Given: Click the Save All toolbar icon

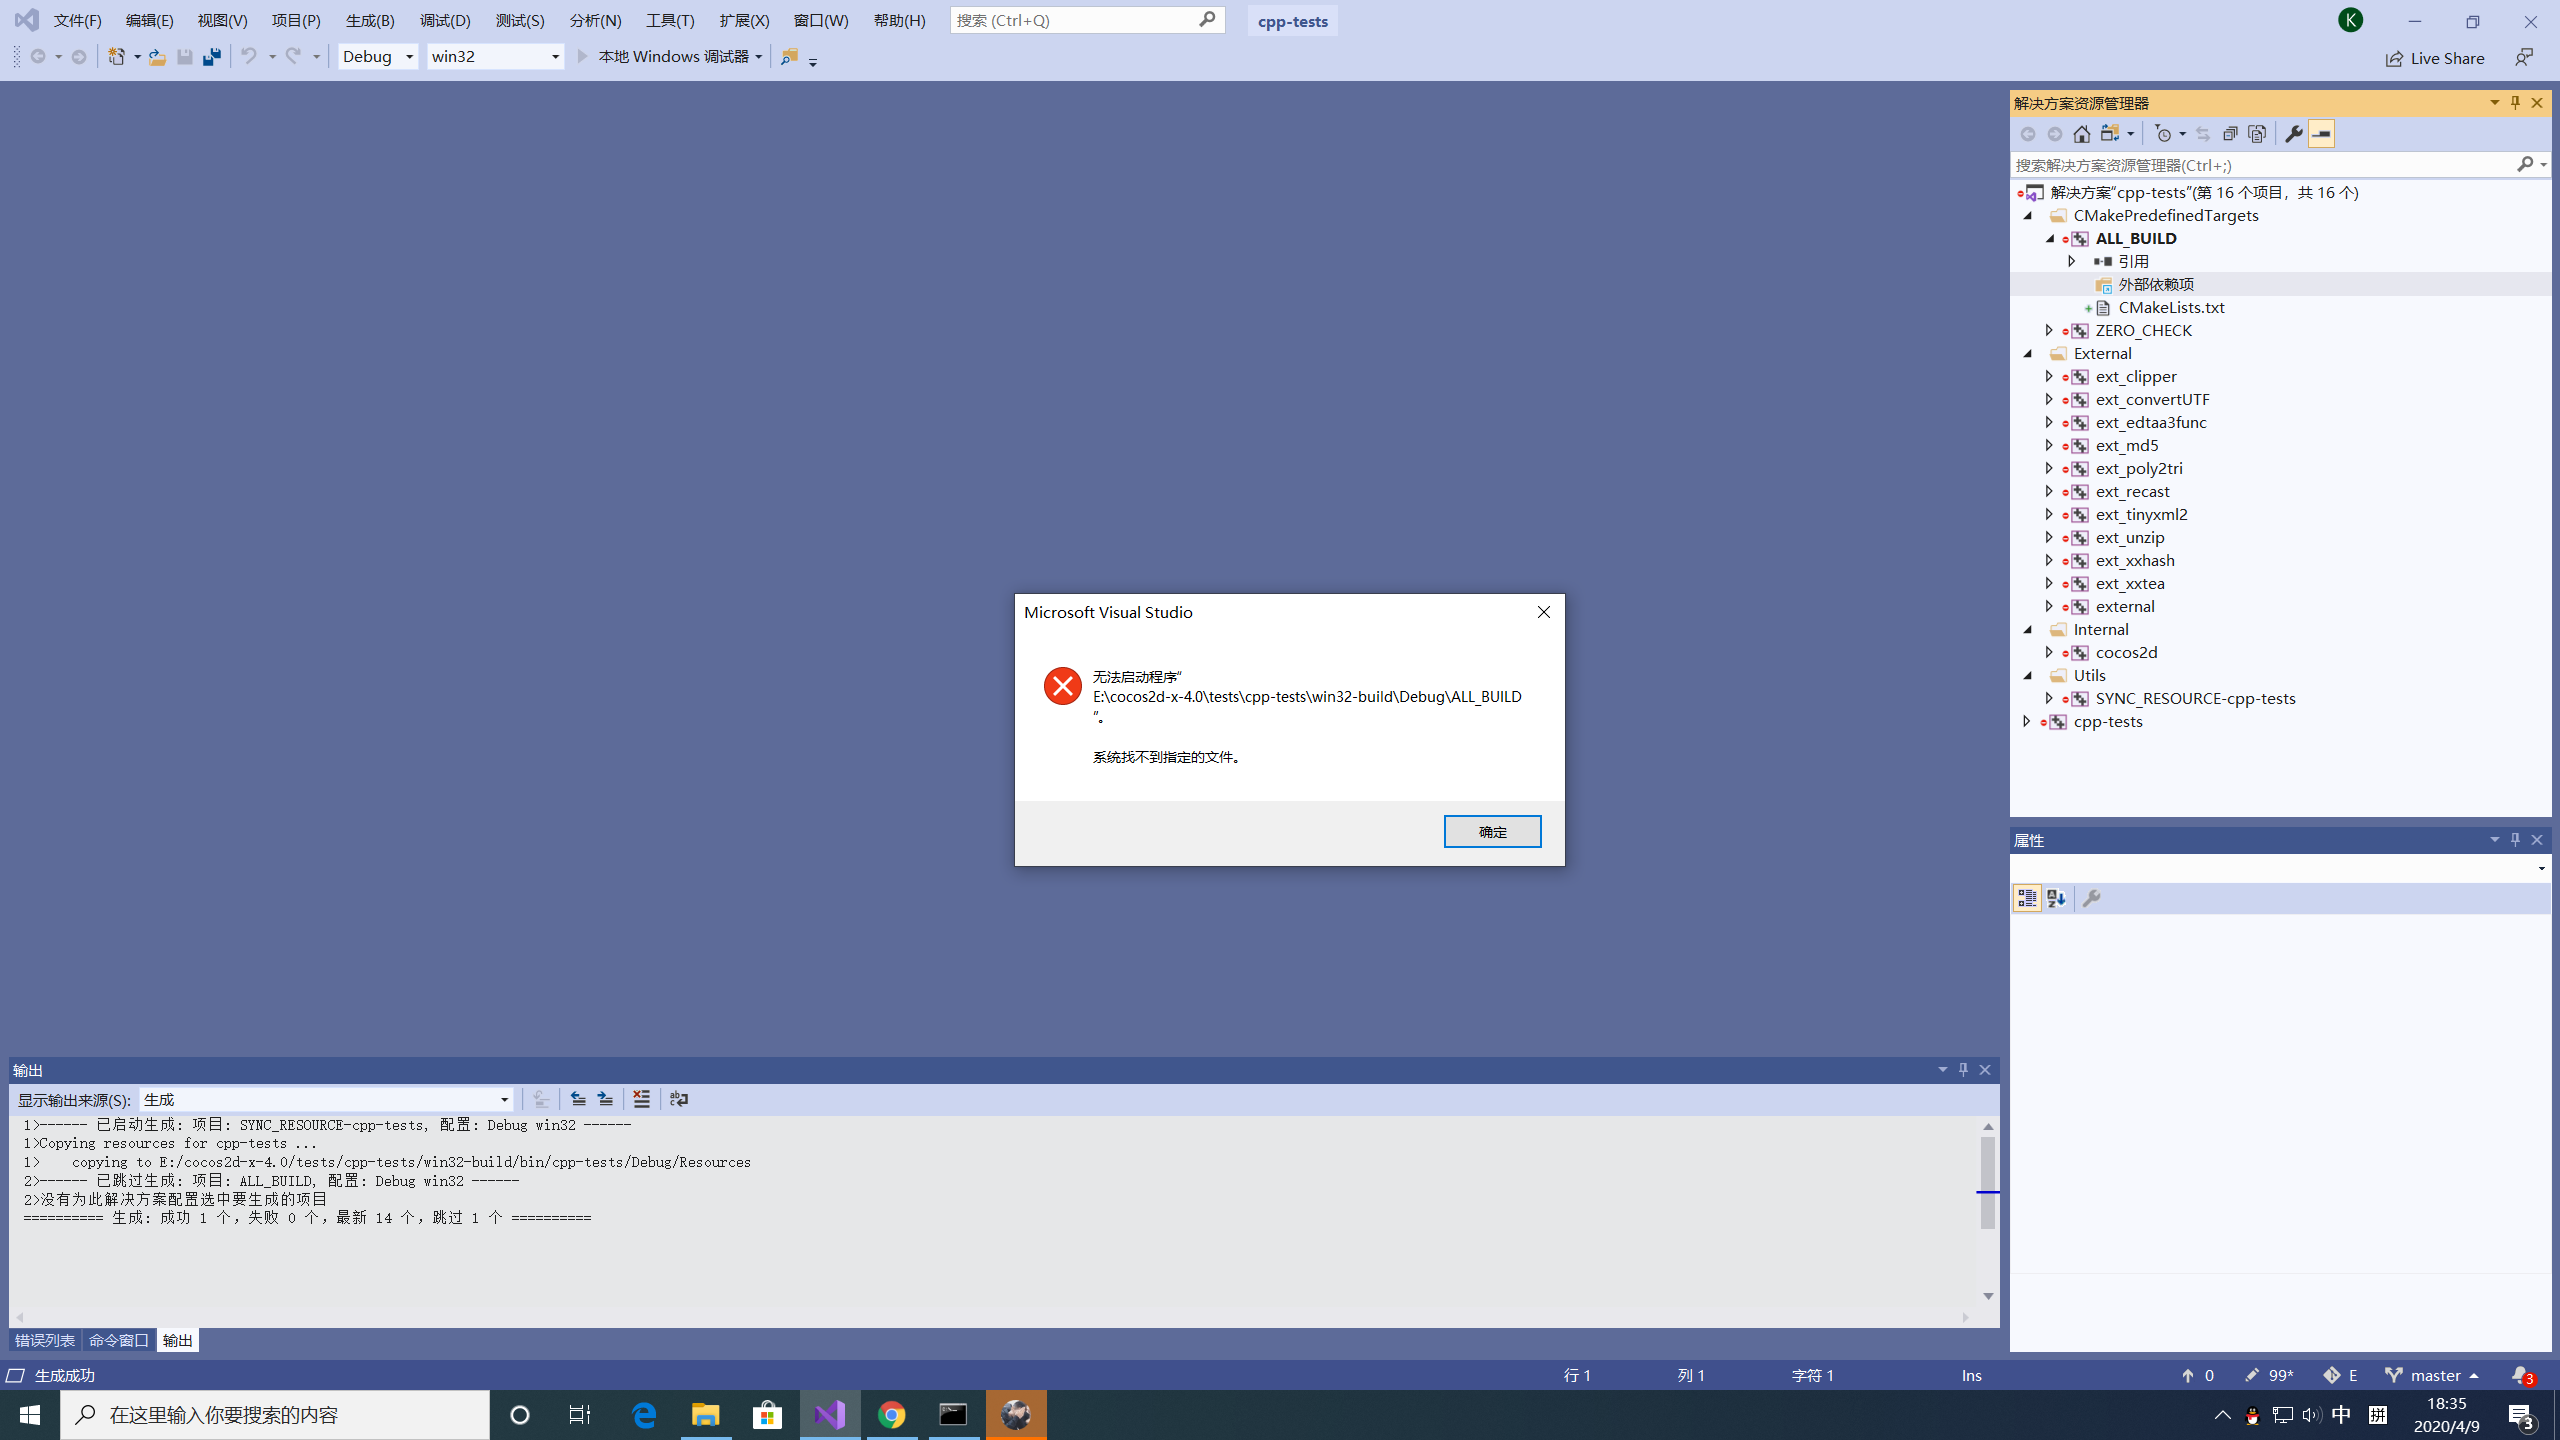Looking at the screenshot, I should (x=211, y=57).
